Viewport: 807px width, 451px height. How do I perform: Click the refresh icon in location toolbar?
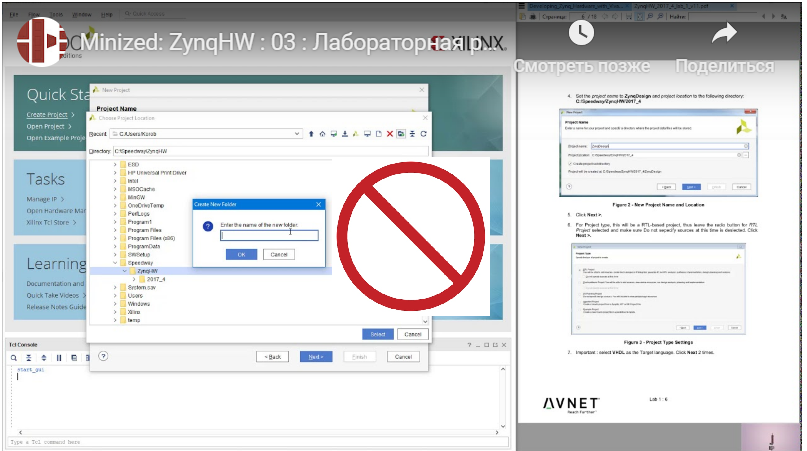point(424,133)
